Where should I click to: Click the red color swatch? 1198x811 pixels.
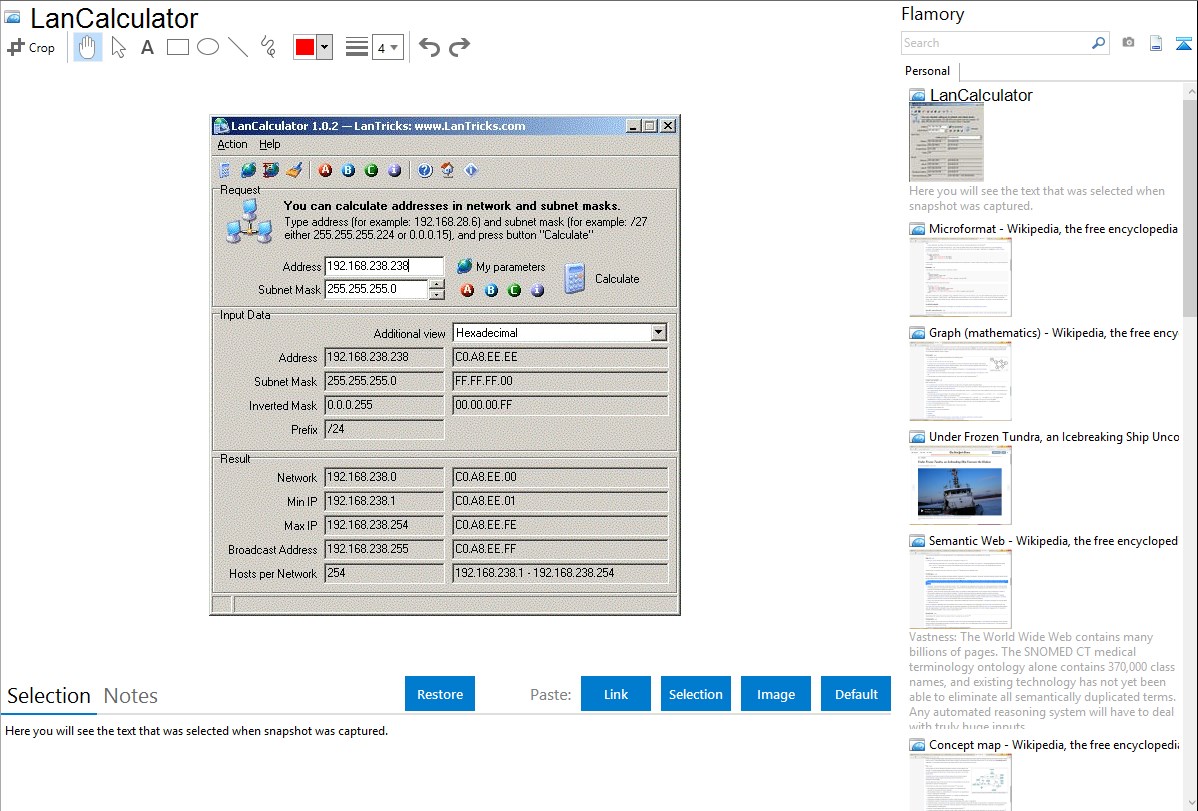point(305,47)
